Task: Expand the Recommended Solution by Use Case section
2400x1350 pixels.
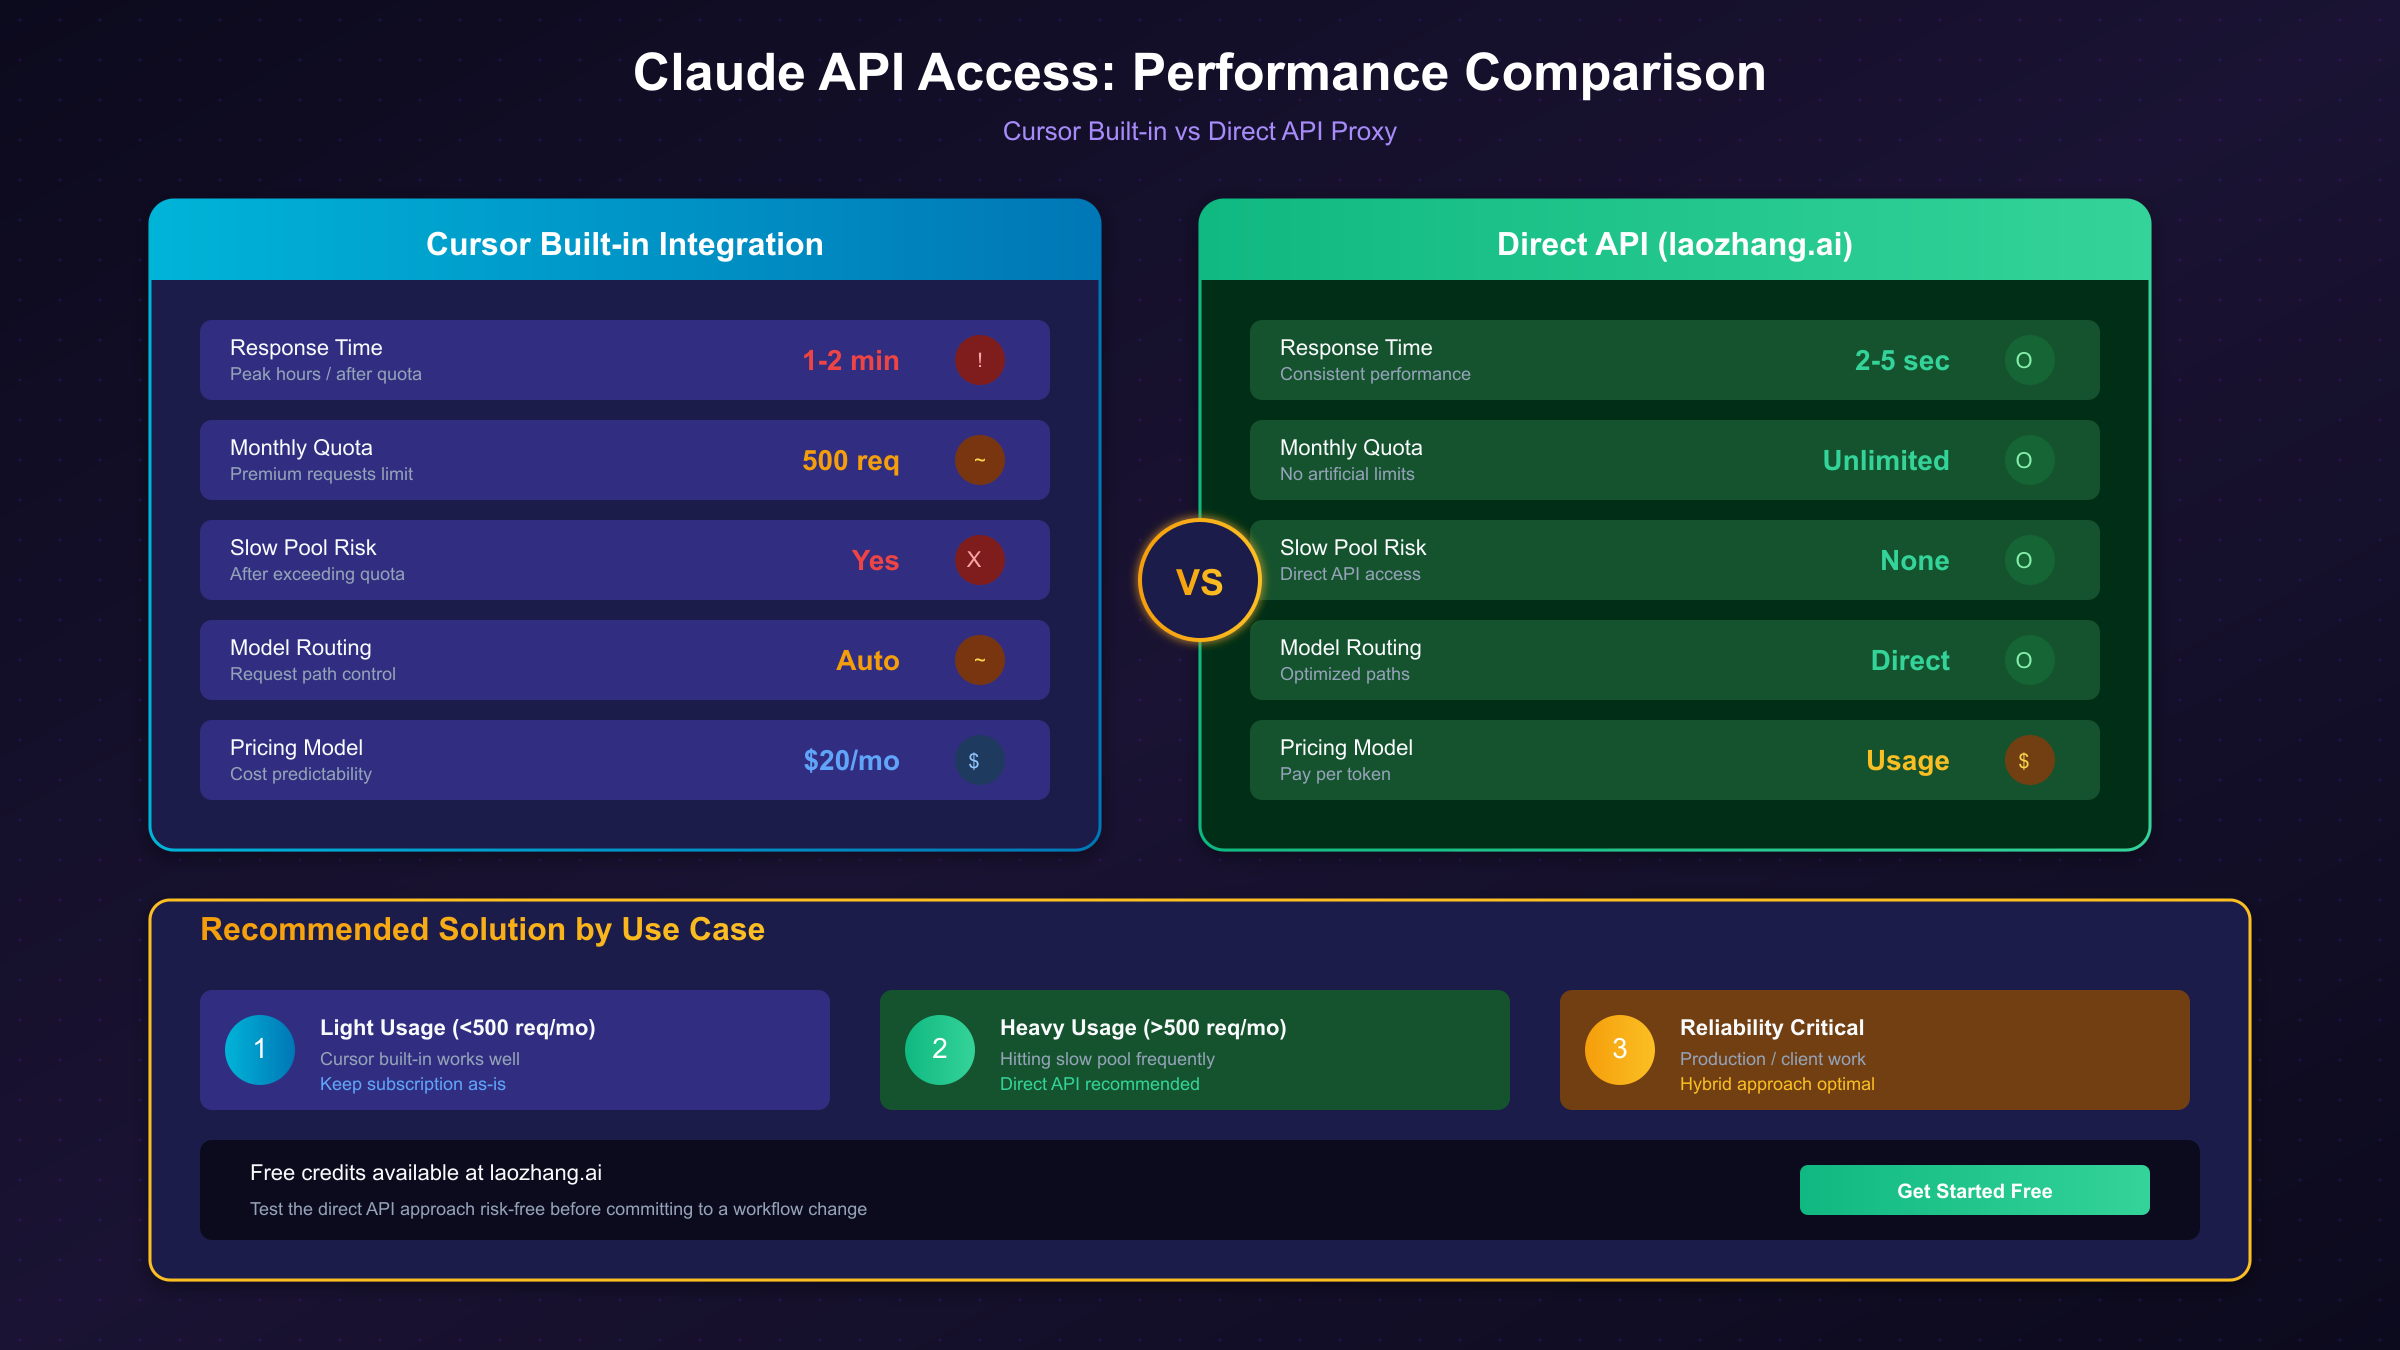Action: pyautogui.click(x=481, y=929)
